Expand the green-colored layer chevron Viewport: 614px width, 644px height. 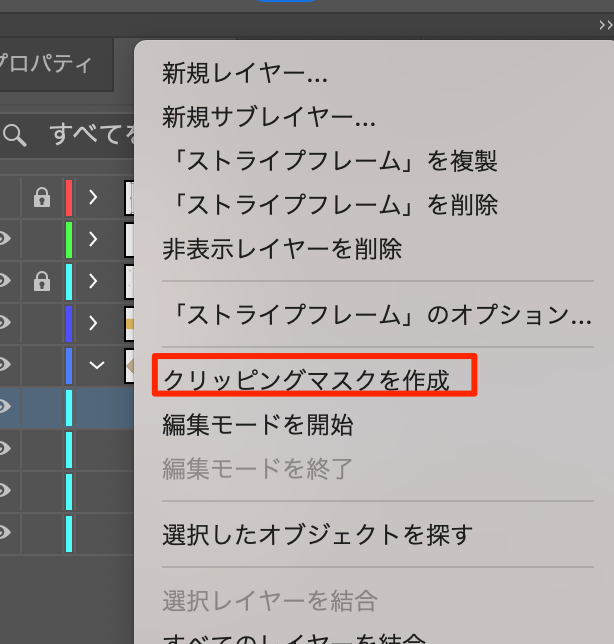pyautogui.click(x=93, y=240)
